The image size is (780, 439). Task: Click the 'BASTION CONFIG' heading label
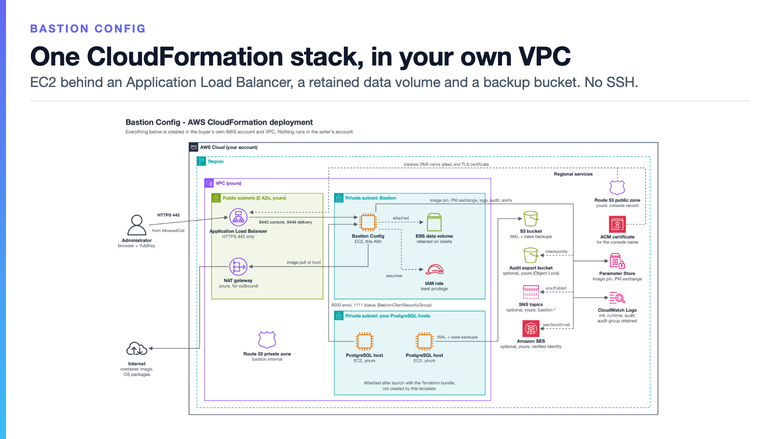(88, 29)
